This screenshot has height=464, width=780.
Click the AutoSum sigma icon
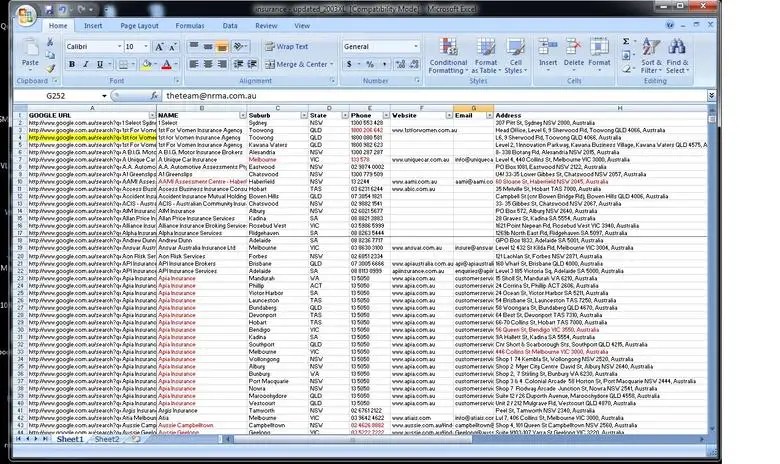click(626, 41)
